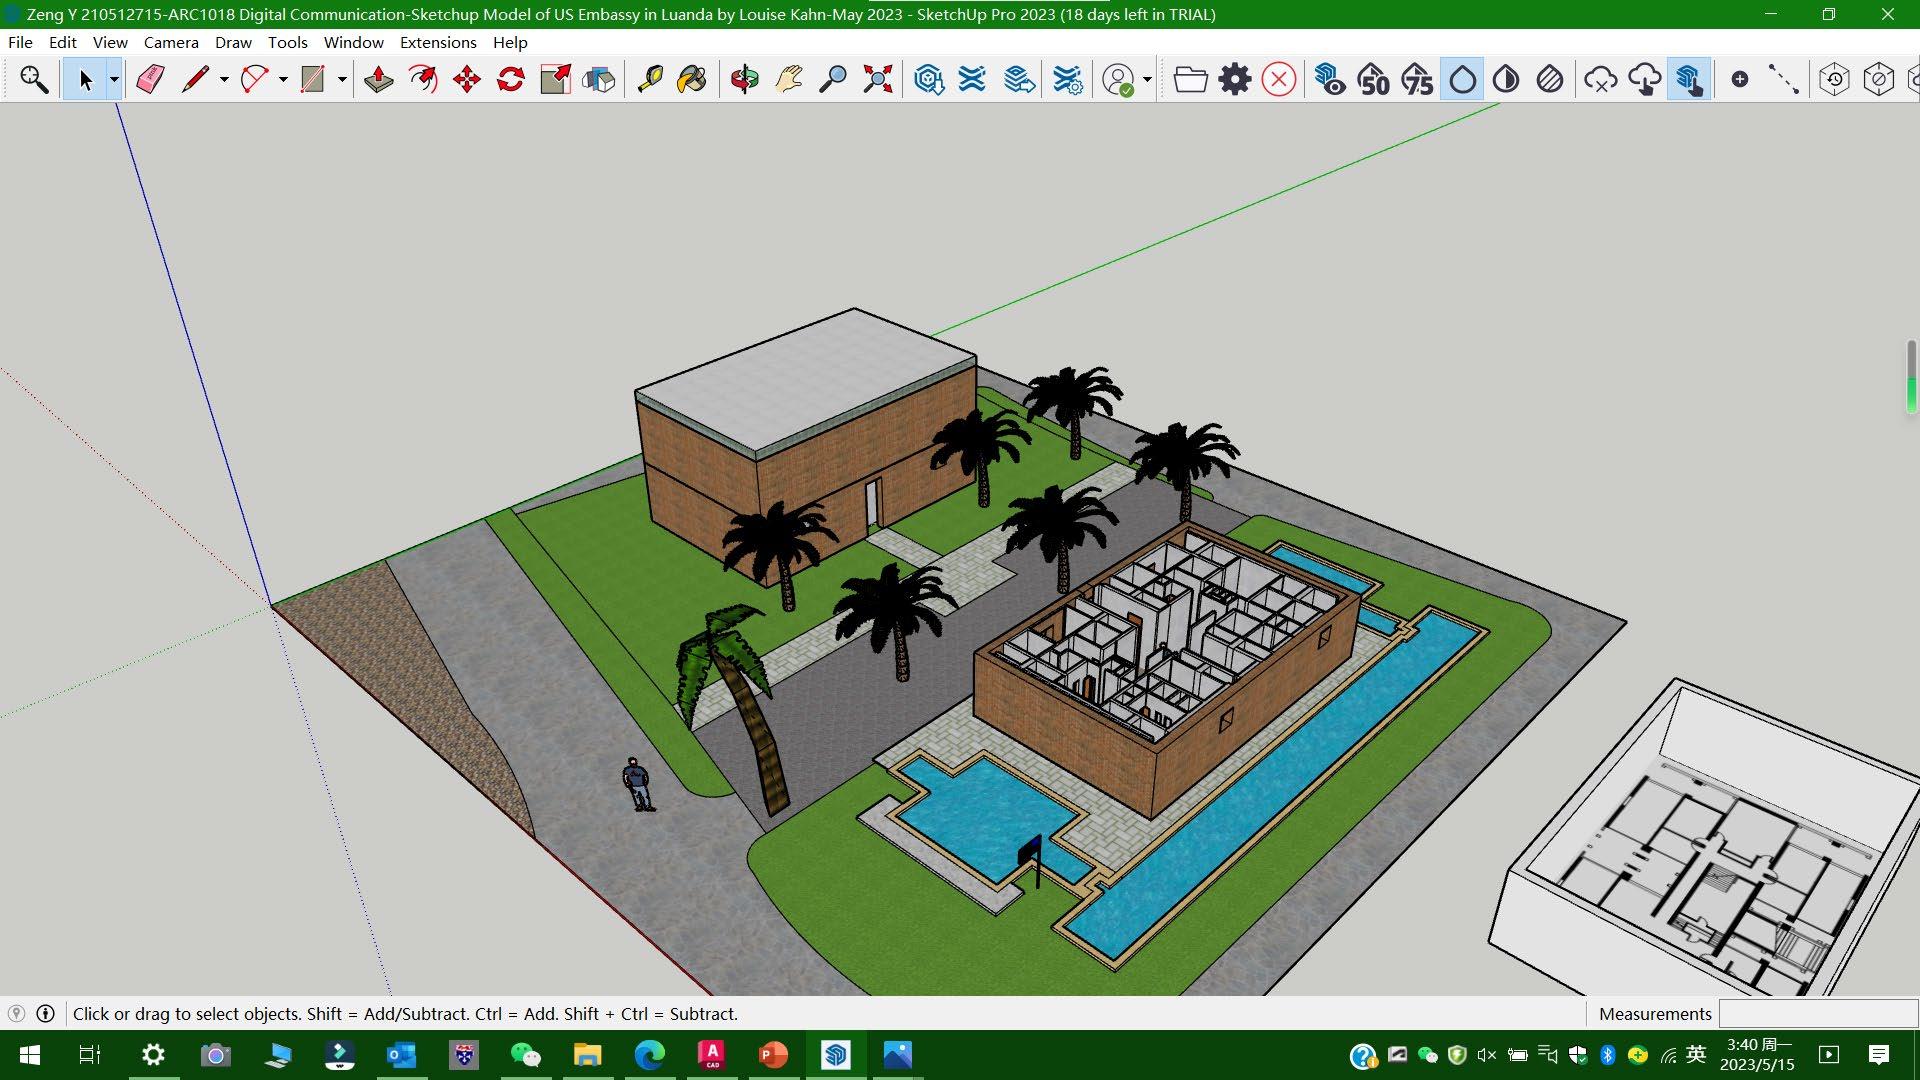Open the Extensions menu

pos(437,42)
